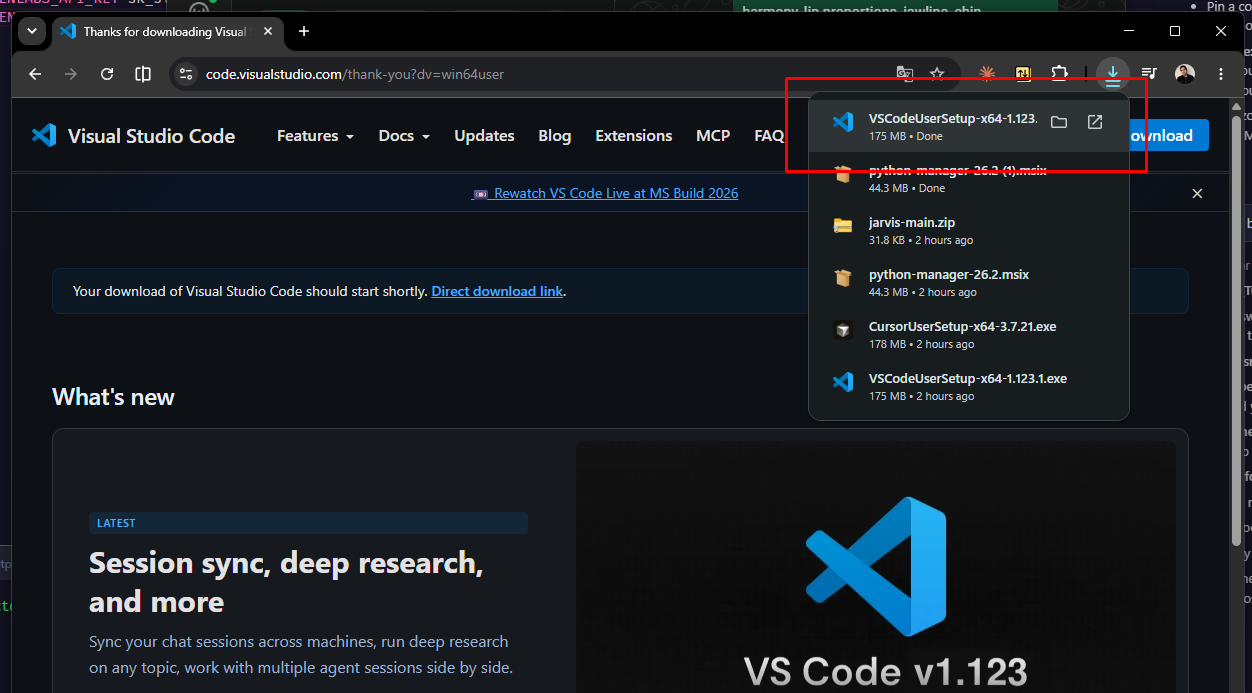
Task: Go back to the previous page
Action: [35, 74]
